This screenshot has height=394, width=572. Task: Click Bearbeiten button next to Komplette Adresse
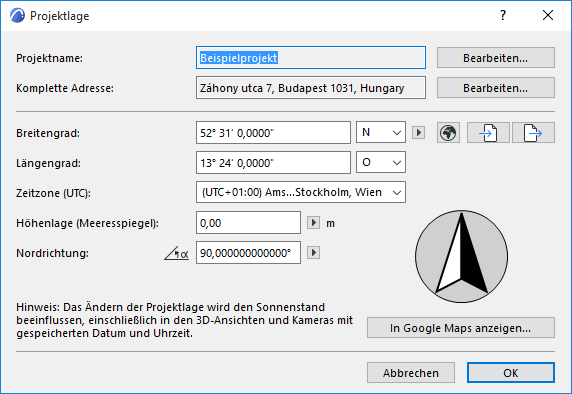496,88
